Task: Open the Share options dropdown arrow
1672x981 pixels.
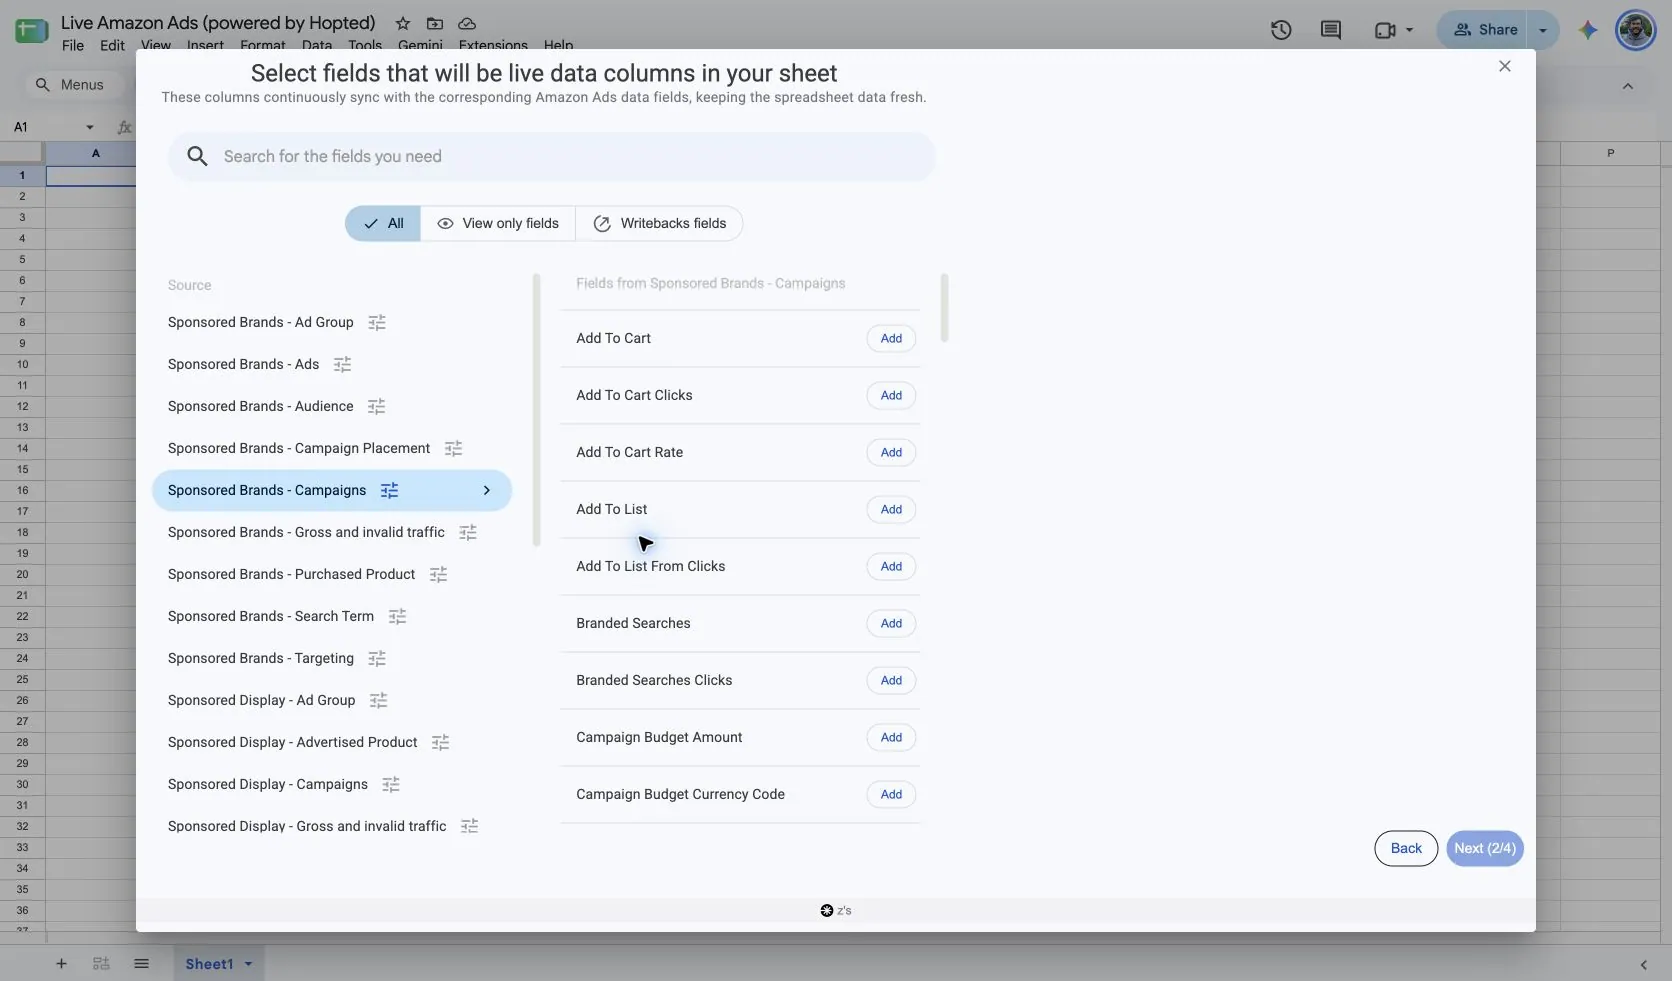Action: tap(1543, 30)
